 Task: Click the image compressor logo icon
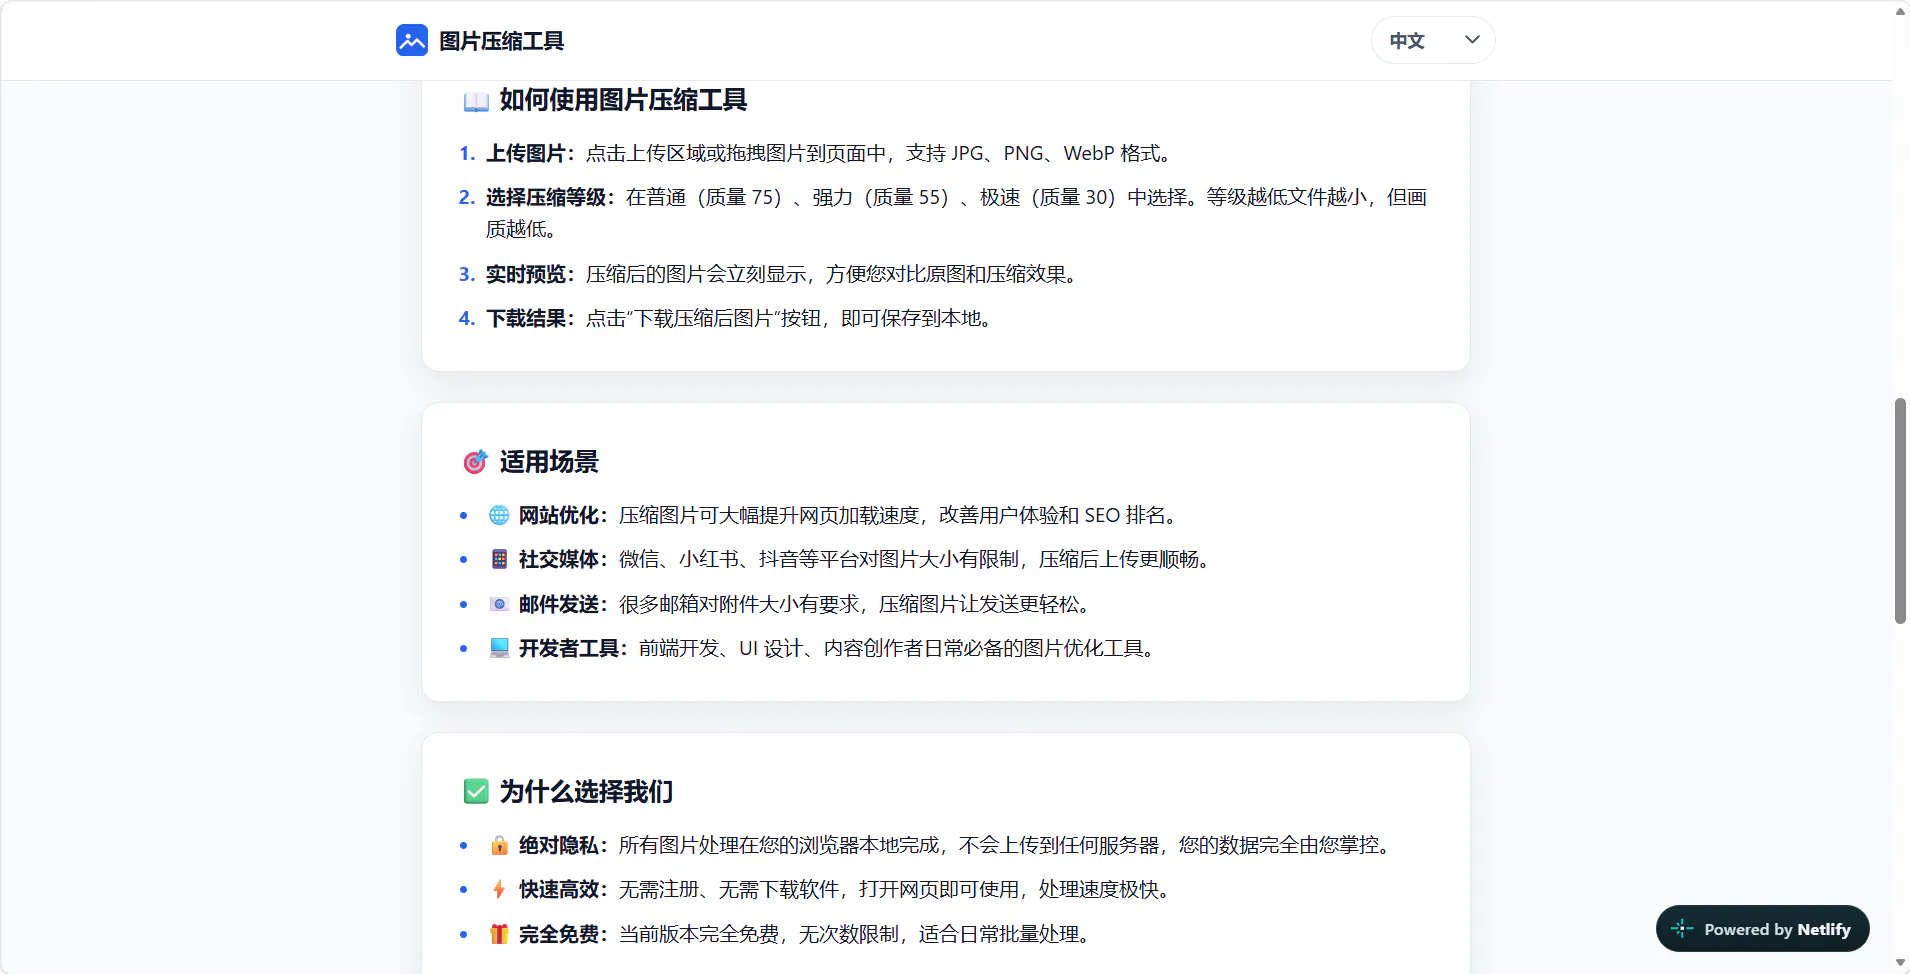(412, 40)
